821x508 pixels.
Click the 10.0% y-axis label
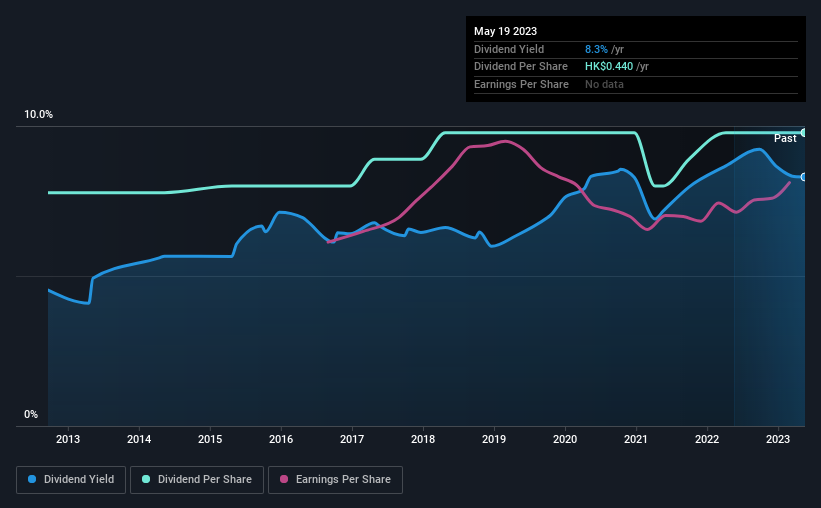tap(38, 115)
